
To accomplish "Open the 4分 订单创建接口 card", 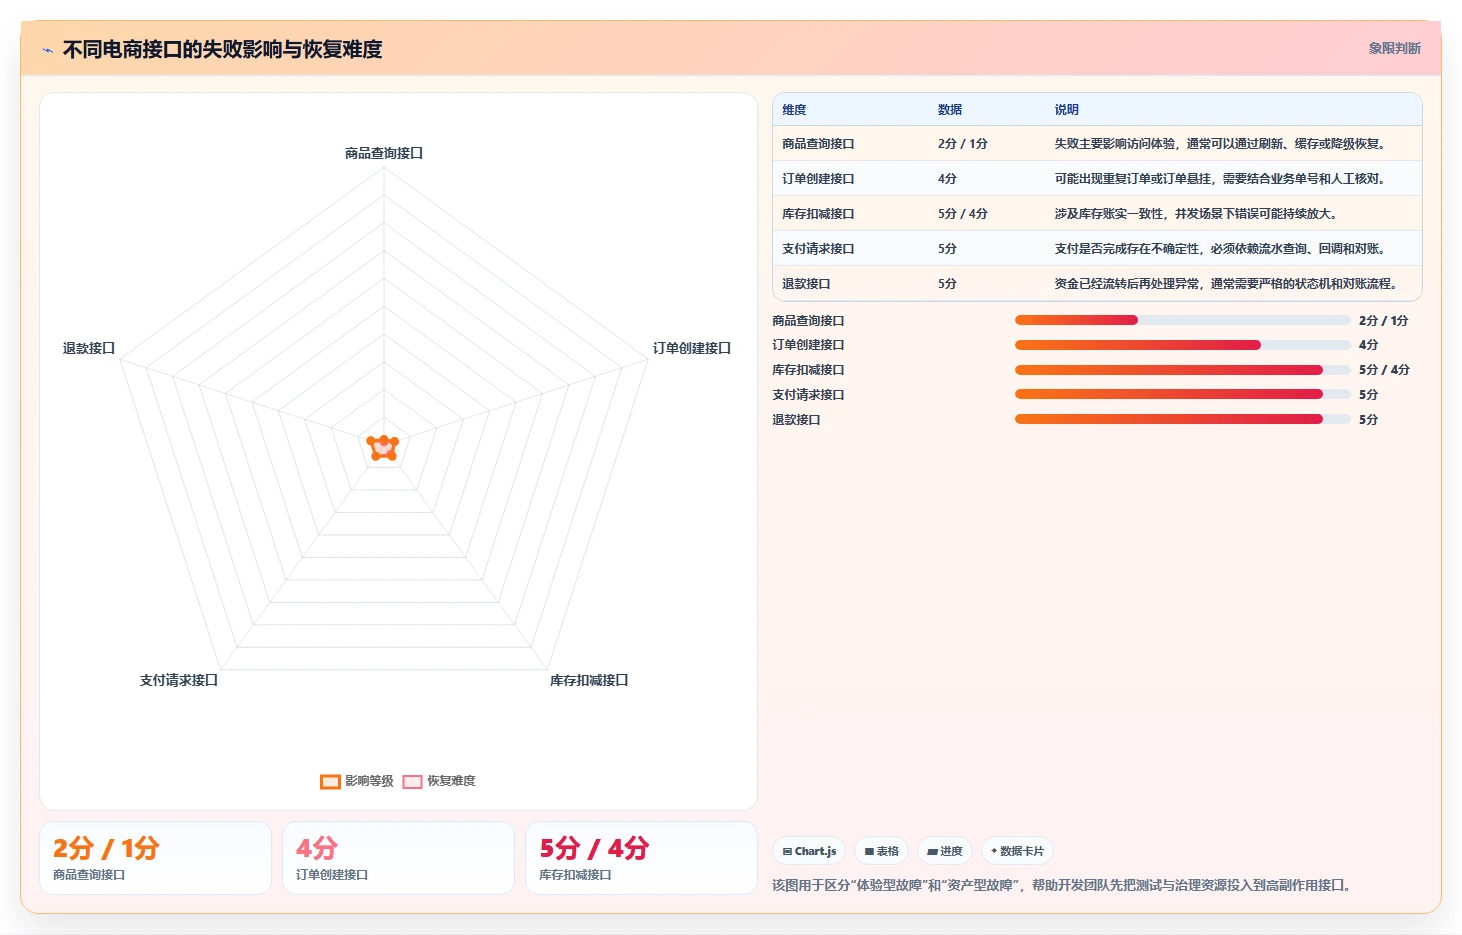I will tap(398, 858).
